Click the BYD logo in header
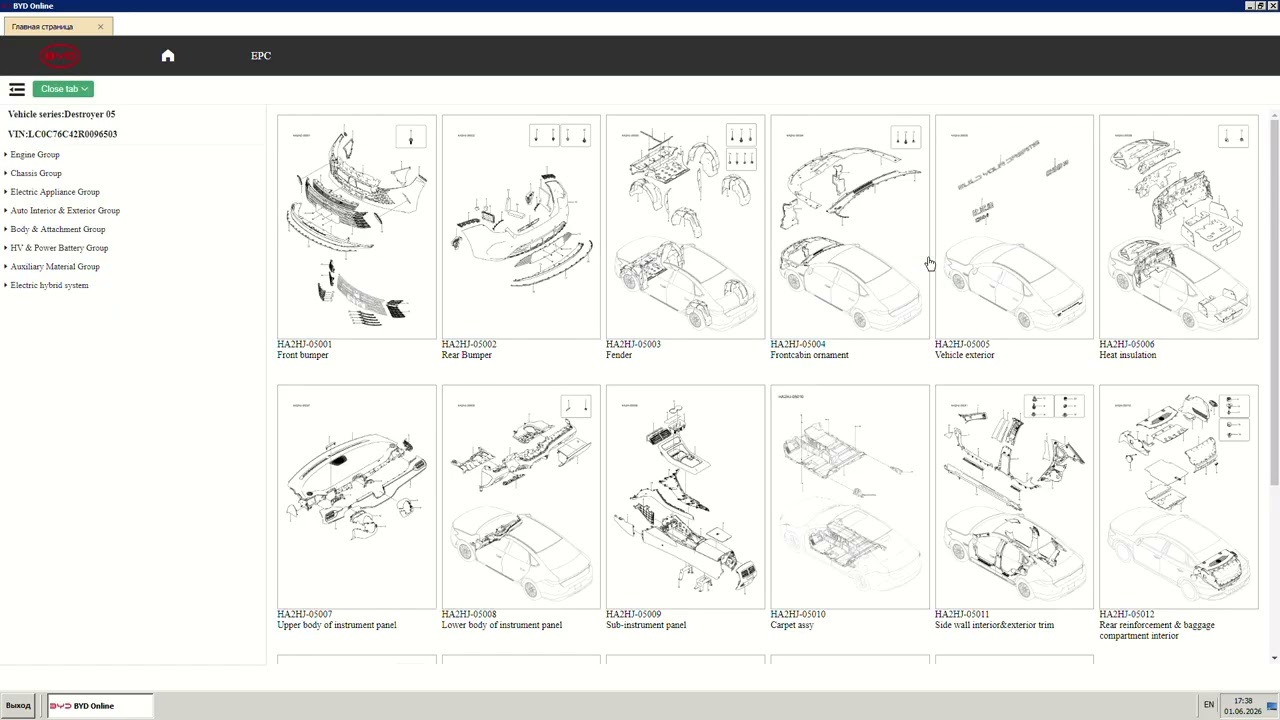 pyautogui.click(x=60, y=56)
